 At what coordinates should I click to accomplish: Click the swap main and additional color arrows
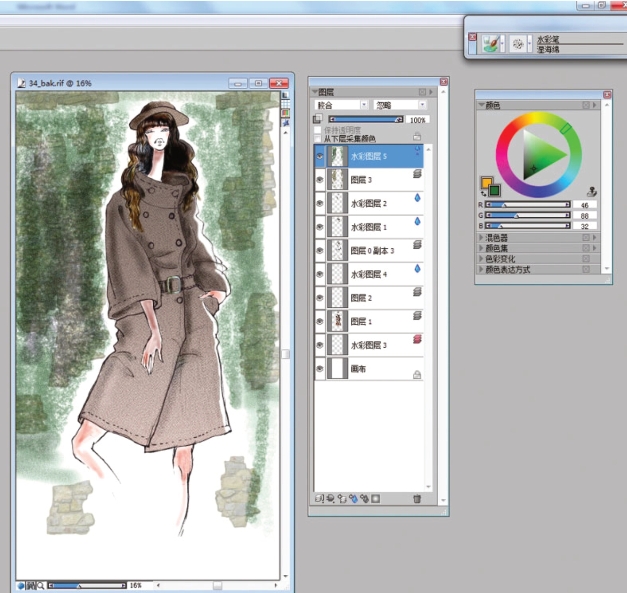(x=484, y=194)
